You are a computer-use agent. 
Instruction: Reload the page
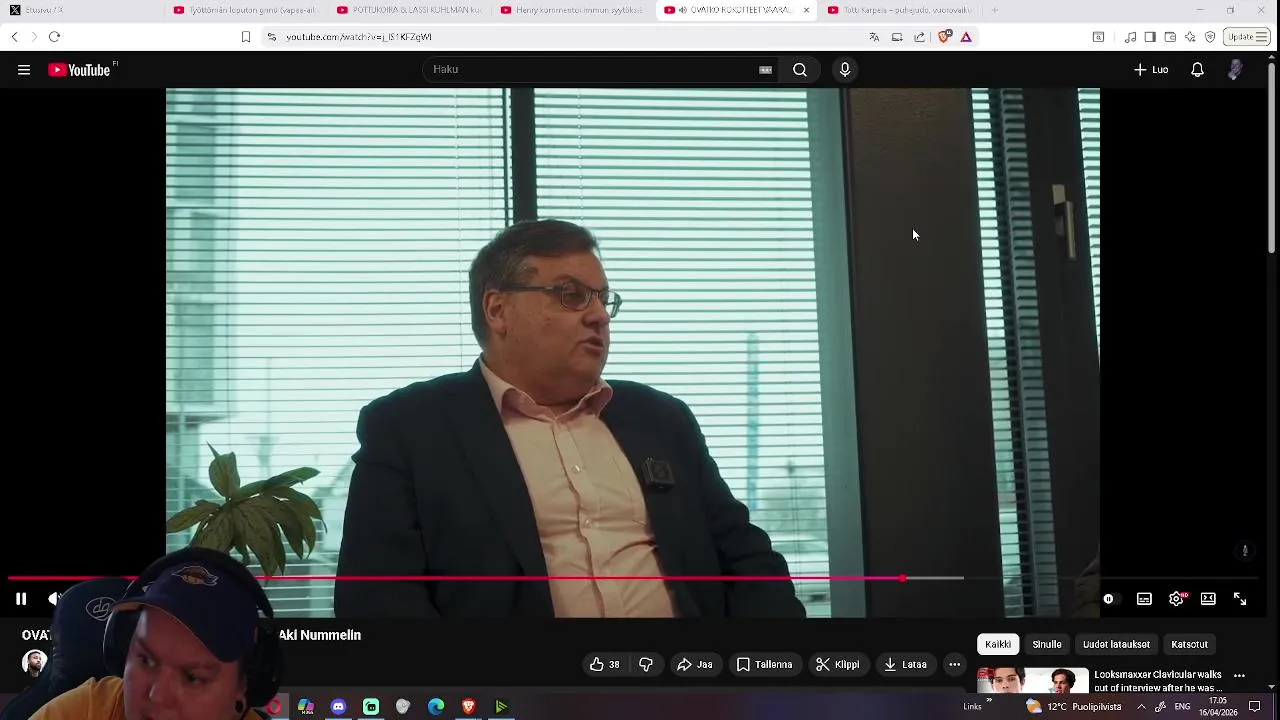(x=54, y=37)
